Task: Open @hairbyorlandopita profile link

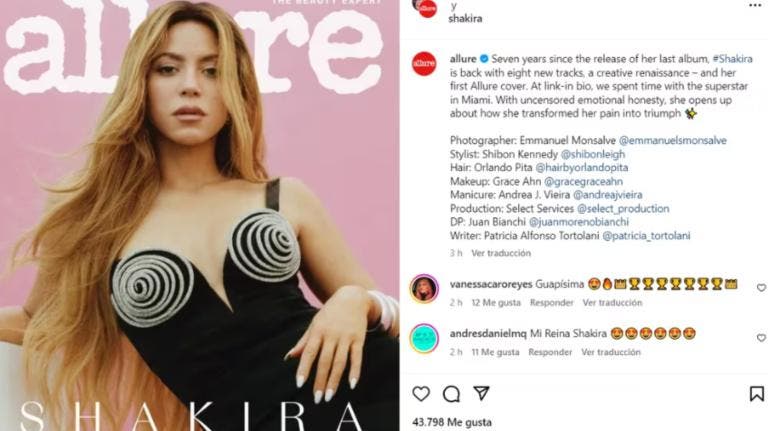Action: pos(581,167)
